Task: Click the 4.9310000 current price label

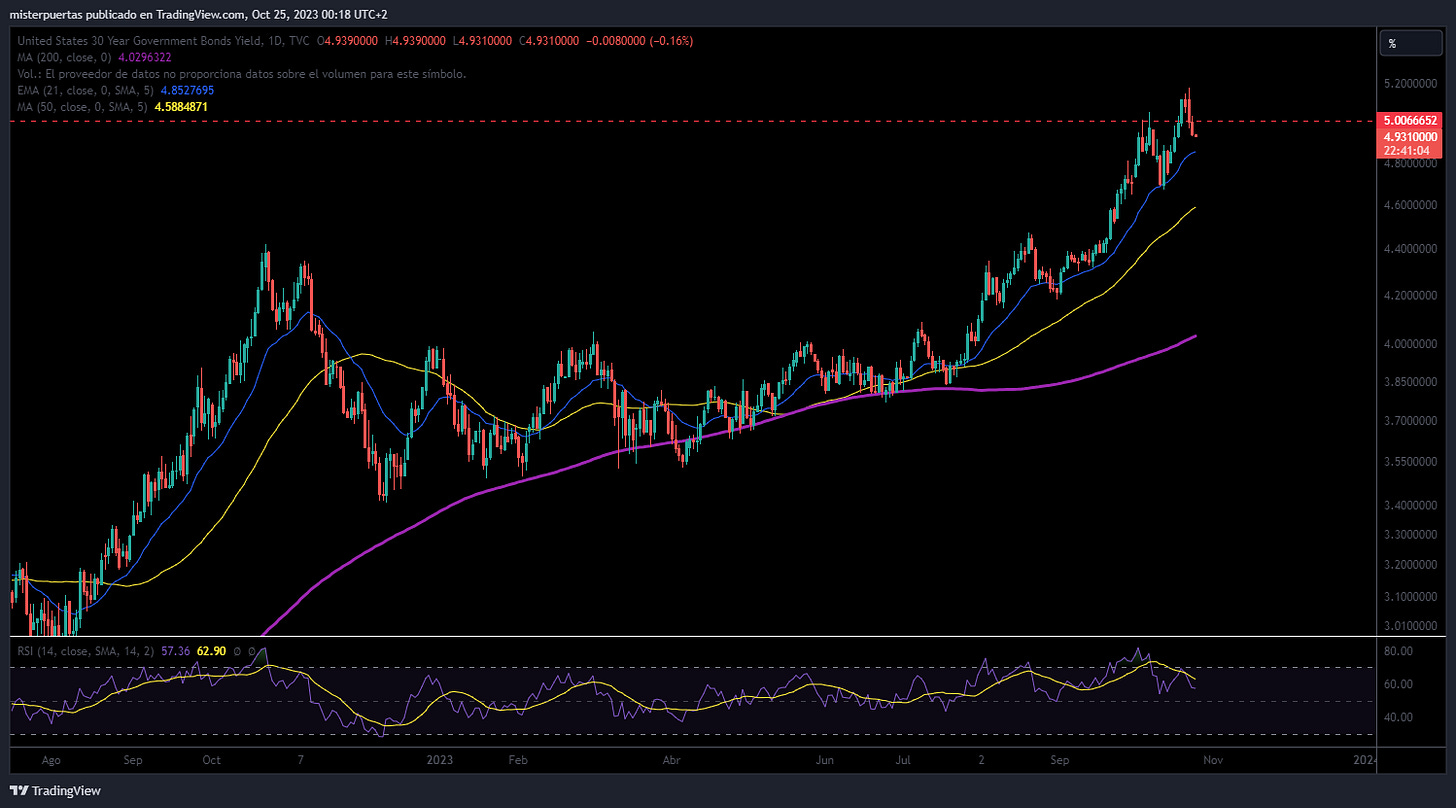Action: click(1411, 136)
